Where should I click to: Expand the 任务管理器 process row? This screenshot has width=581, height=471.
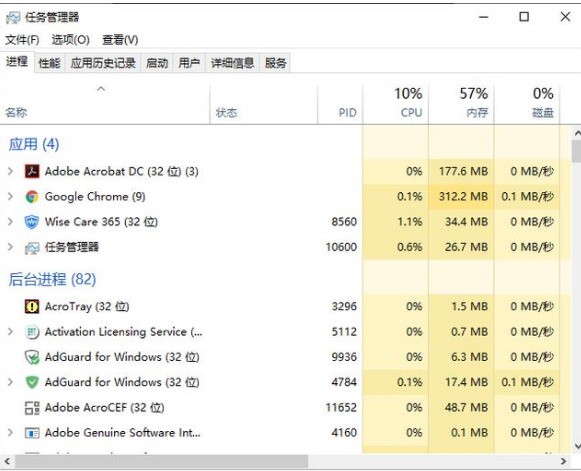click(x=10, y=247)
